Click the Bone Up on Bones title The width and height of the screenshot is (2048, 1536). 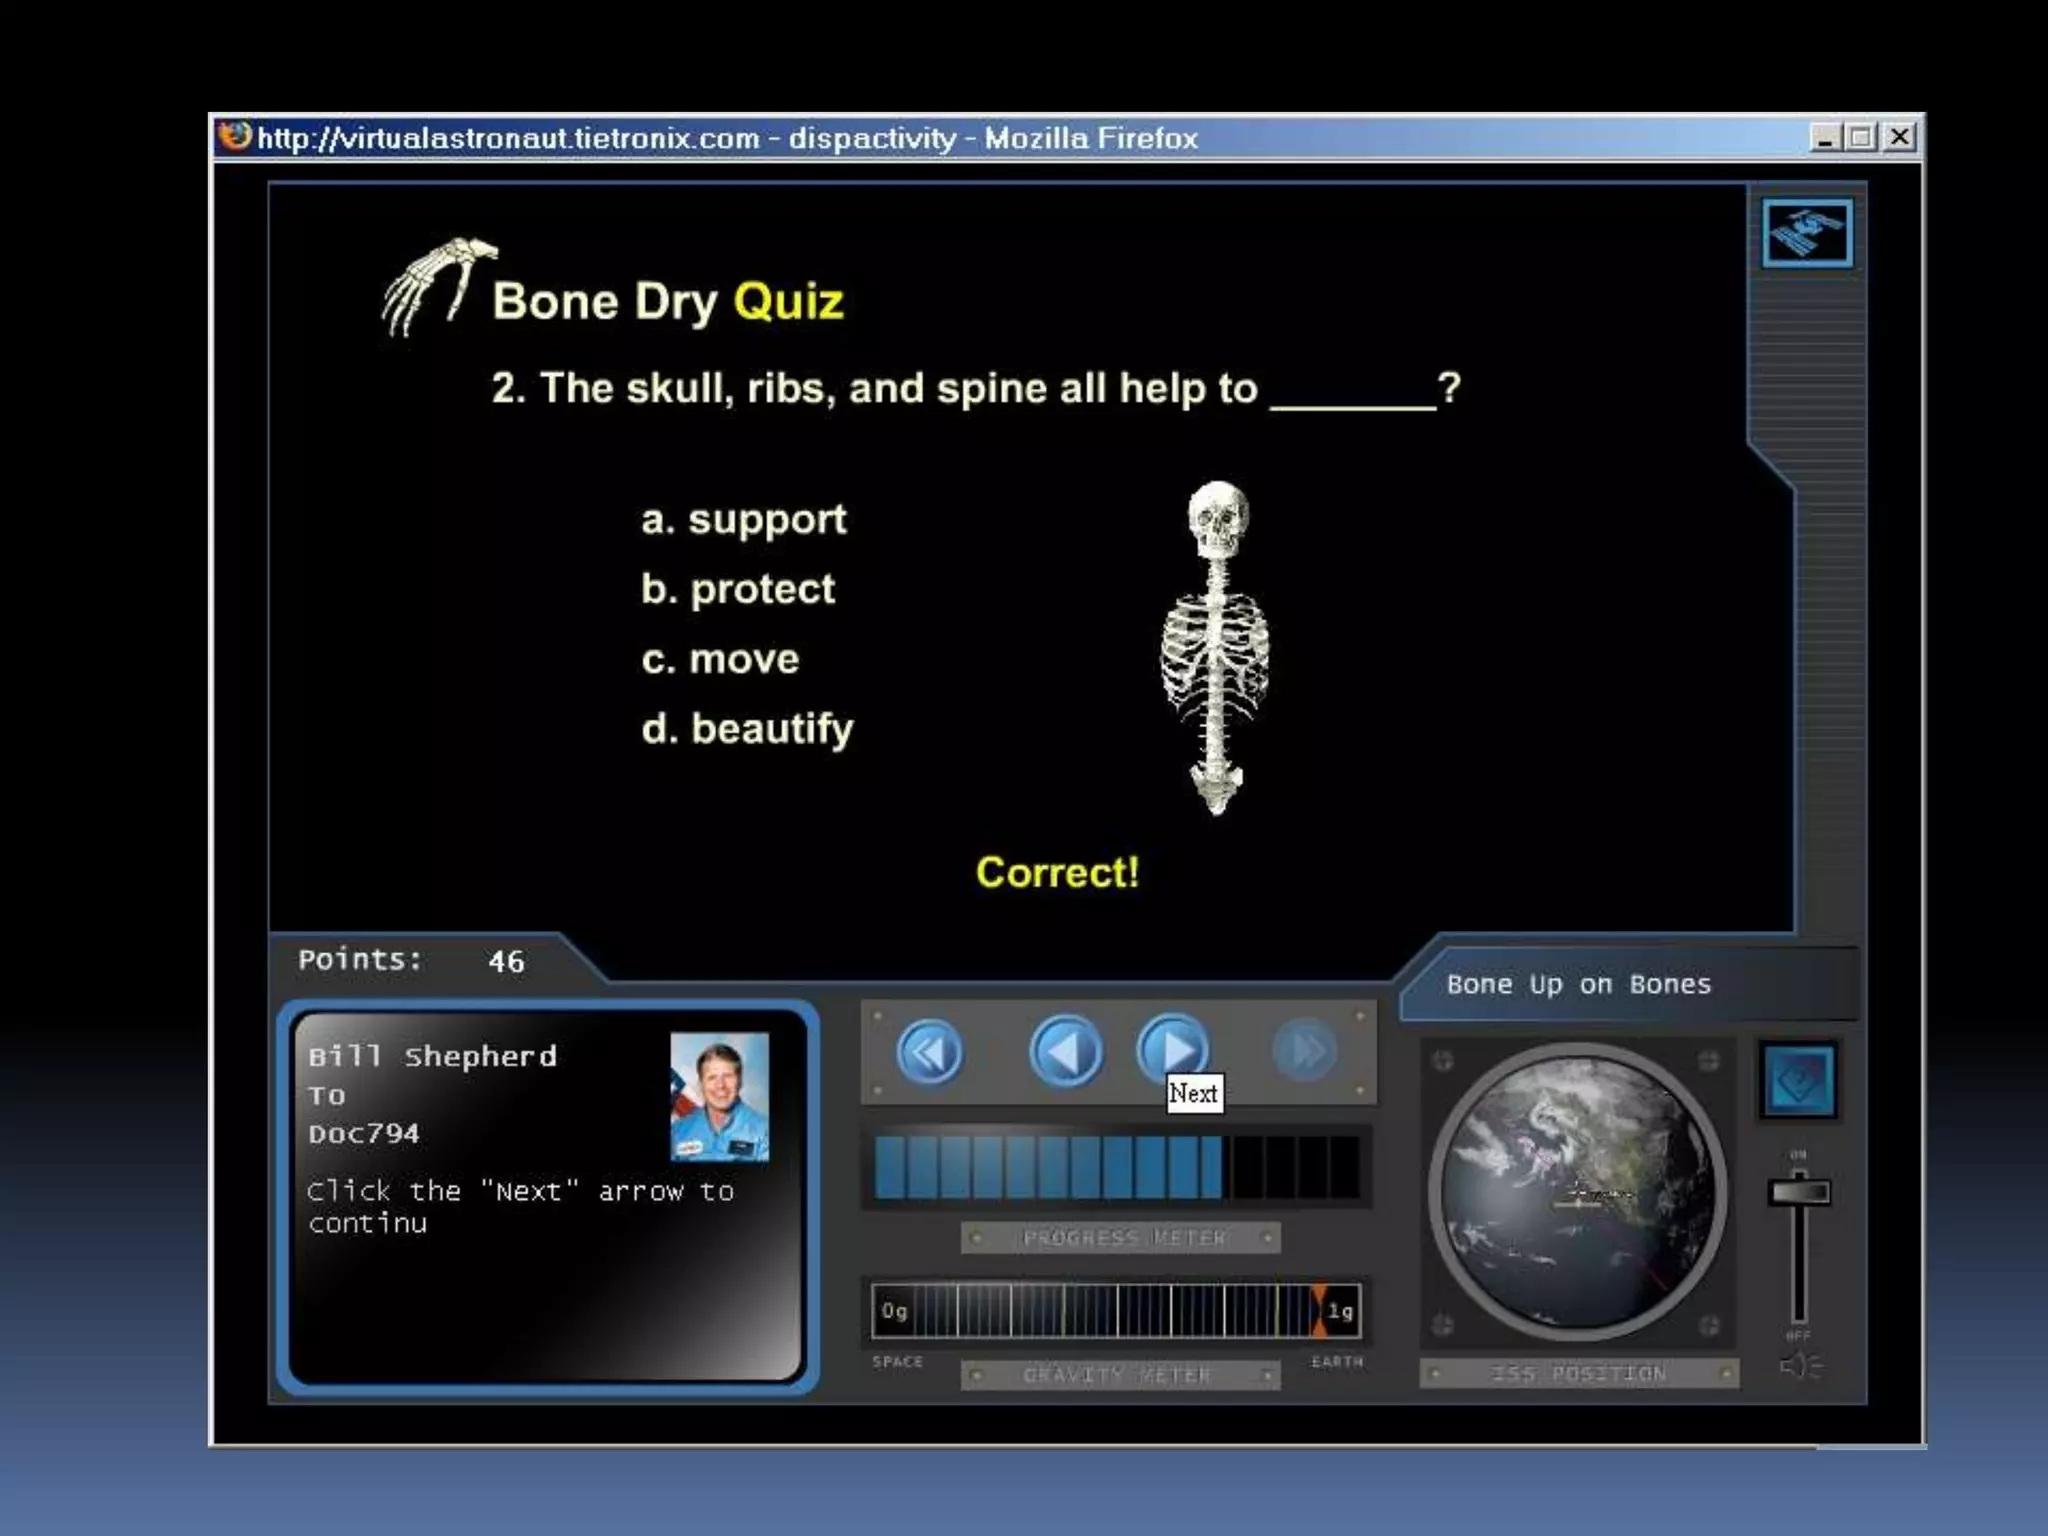point(1578,985)
